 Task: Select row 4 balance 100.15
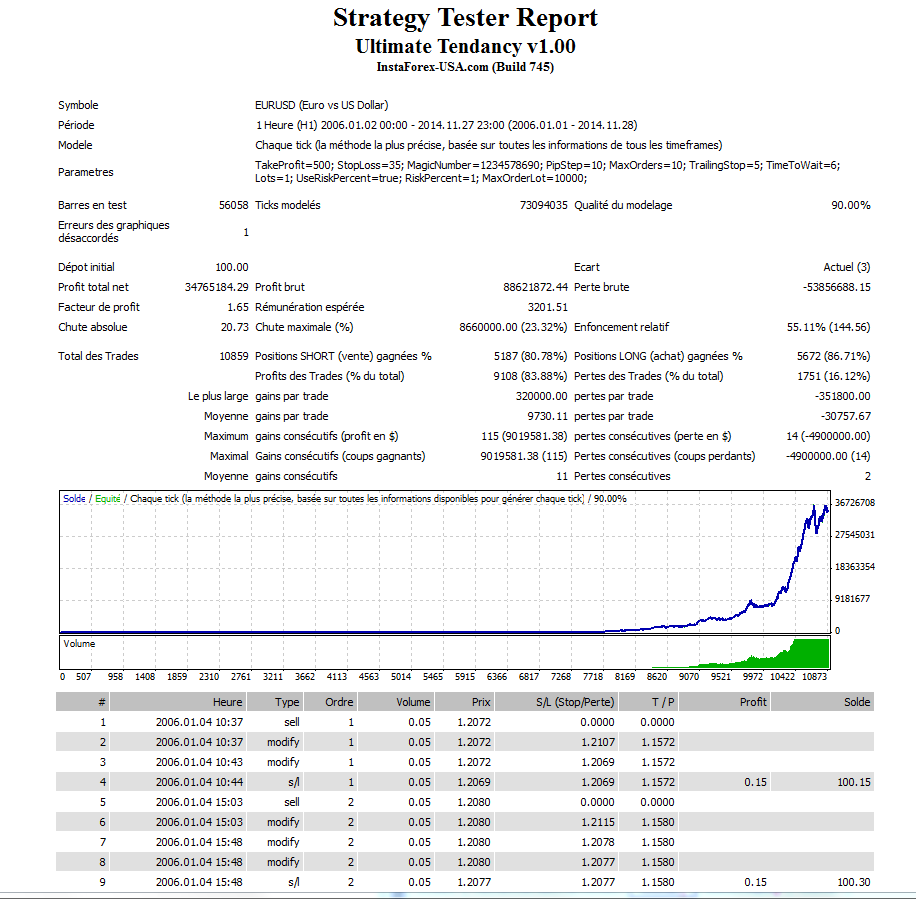[x=854, y=782]
